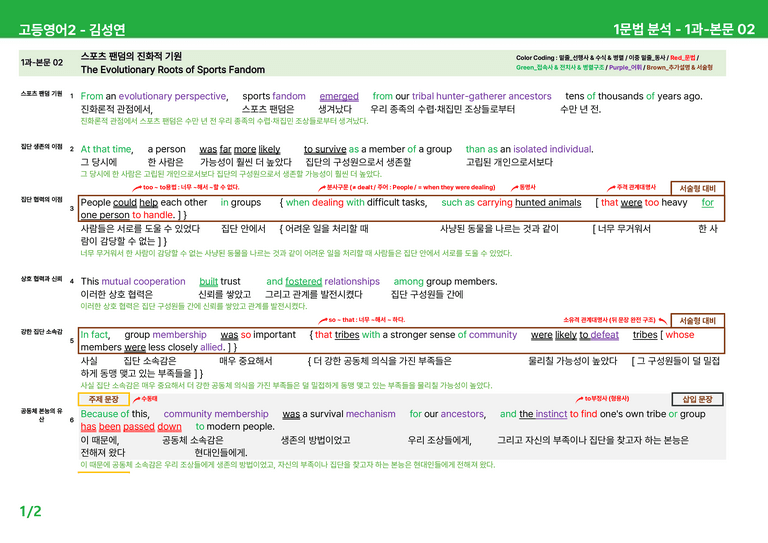Screen dimensions: 768x543
Task: Click the side label '스포츠 팬덤 기원'
Action: [41, 94]
